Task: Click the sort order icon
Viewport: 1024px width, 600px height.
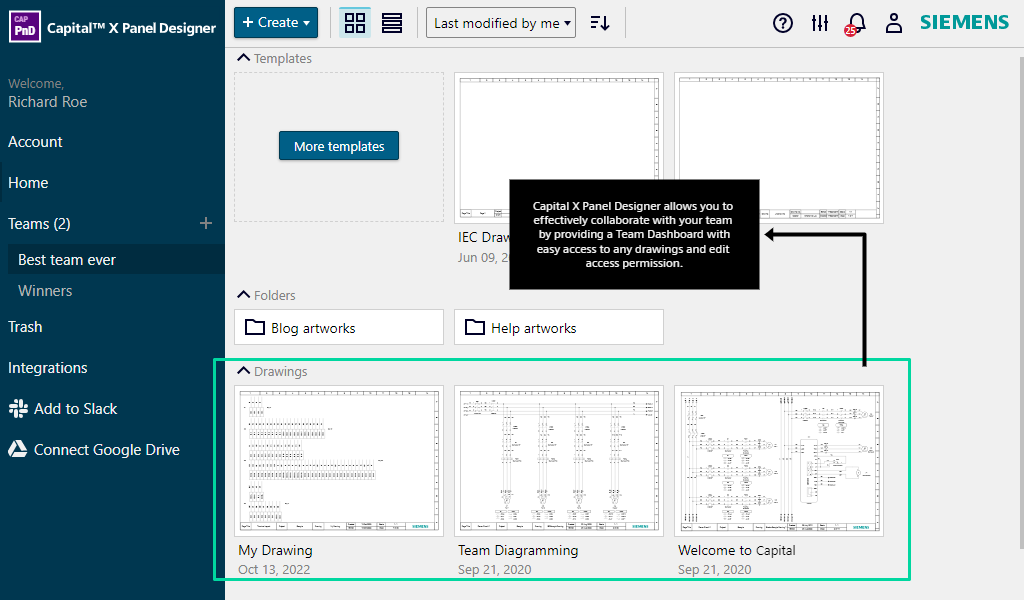Action: [x=600, y=24]
